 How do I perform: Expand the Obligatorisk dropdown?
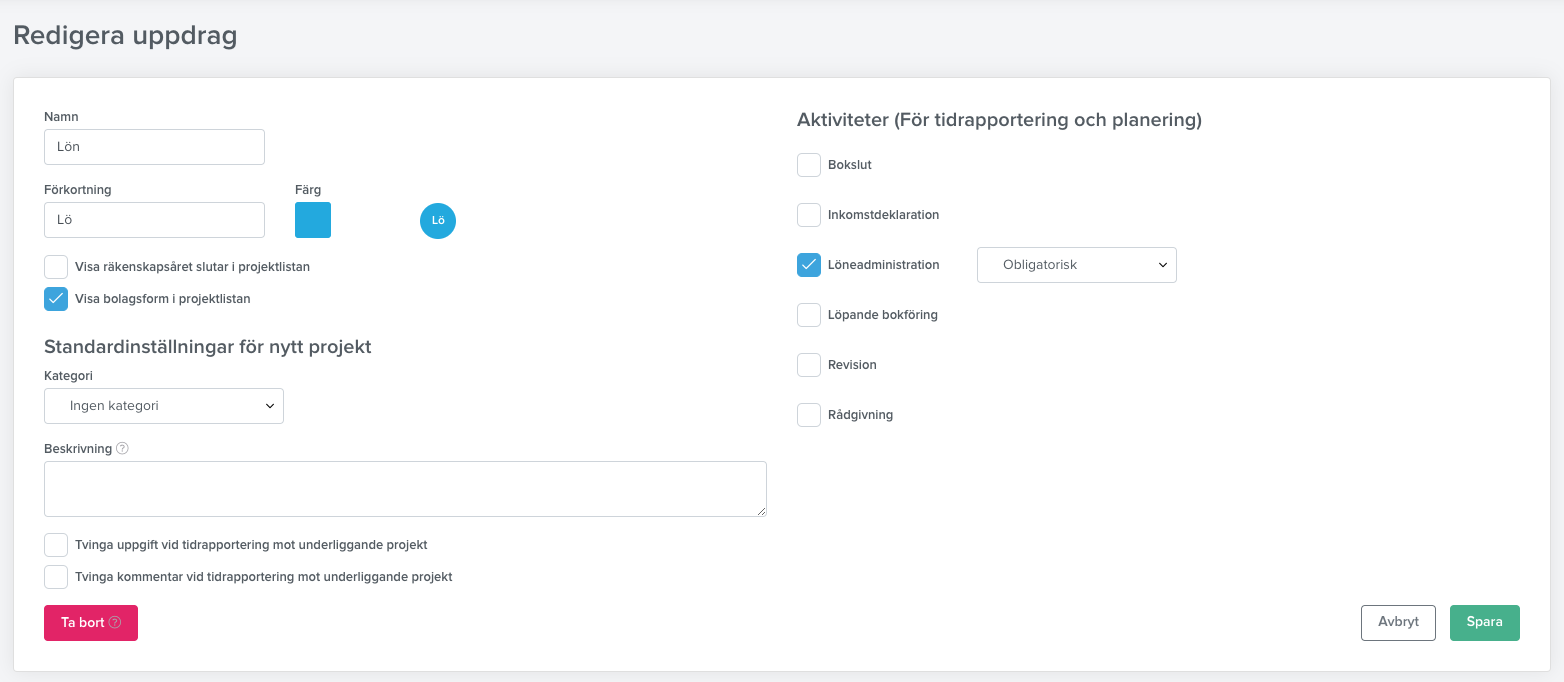(x=1077, y=265)
